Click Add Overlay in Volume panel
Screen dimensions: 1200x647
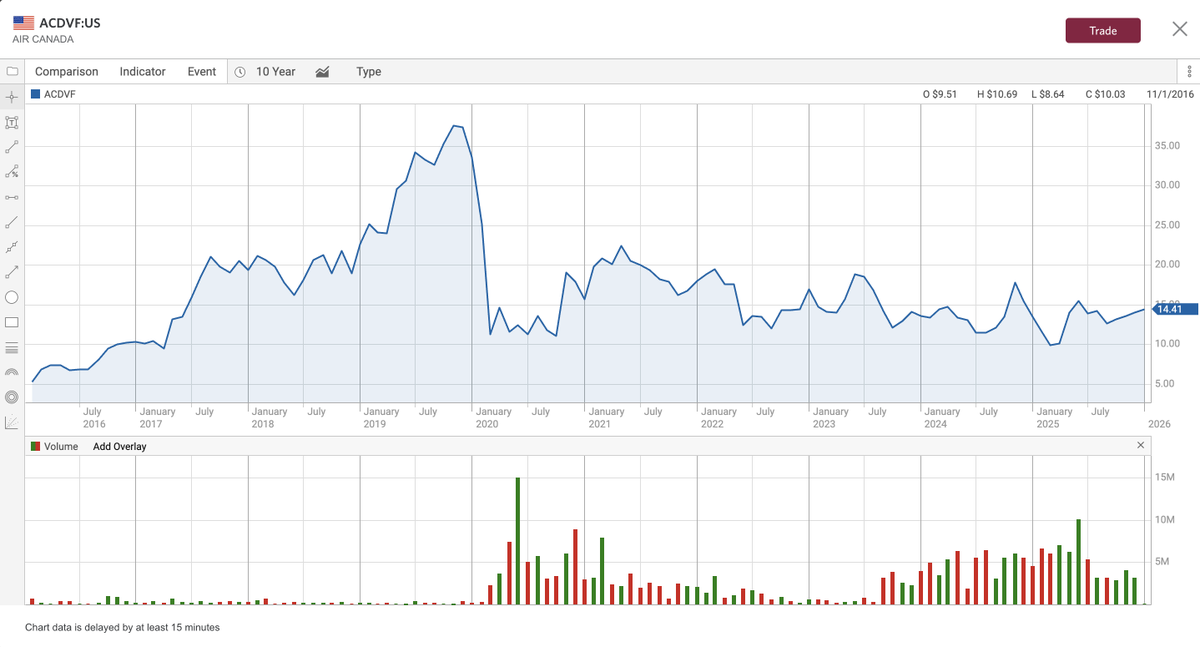click(x=120, y=446)
